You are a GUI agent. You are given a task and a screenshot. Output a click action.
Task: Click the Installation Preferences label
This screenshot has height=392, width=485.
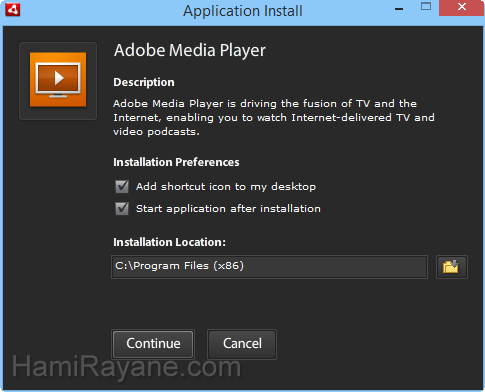[x=176, y=162]
